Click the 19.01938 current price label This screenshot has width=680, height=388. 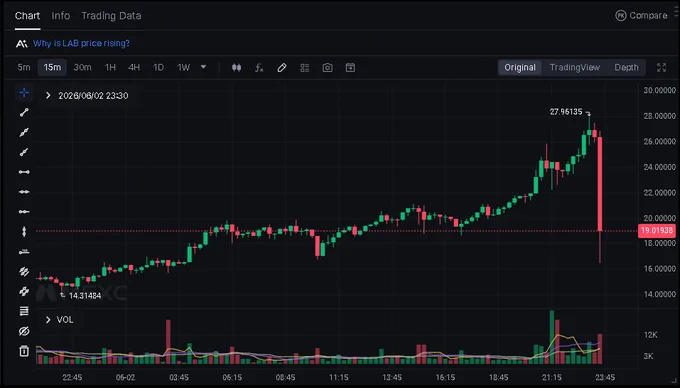tap(657, 231)
